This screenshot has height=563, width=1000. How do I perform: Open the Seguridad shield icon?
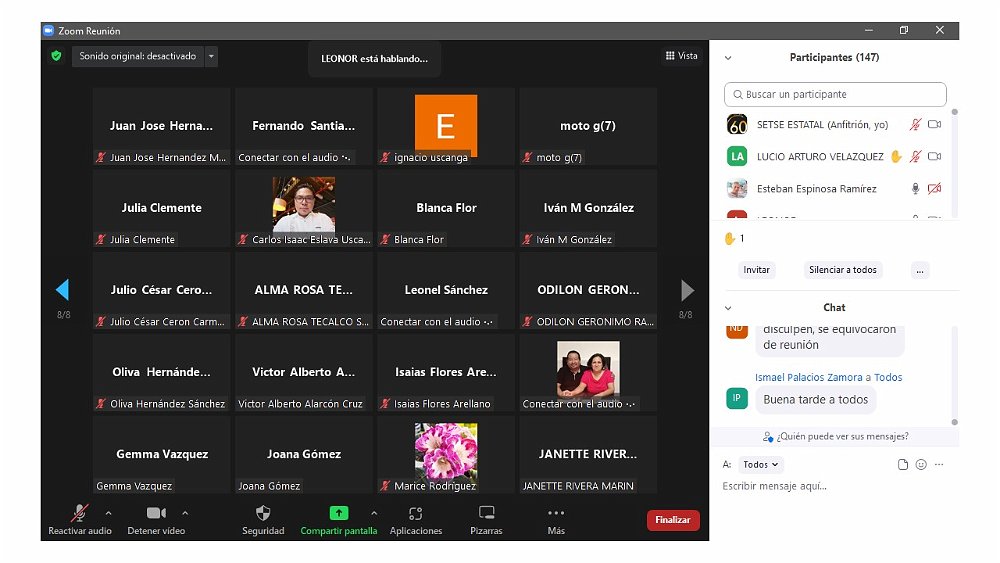[x=263, y=513]
